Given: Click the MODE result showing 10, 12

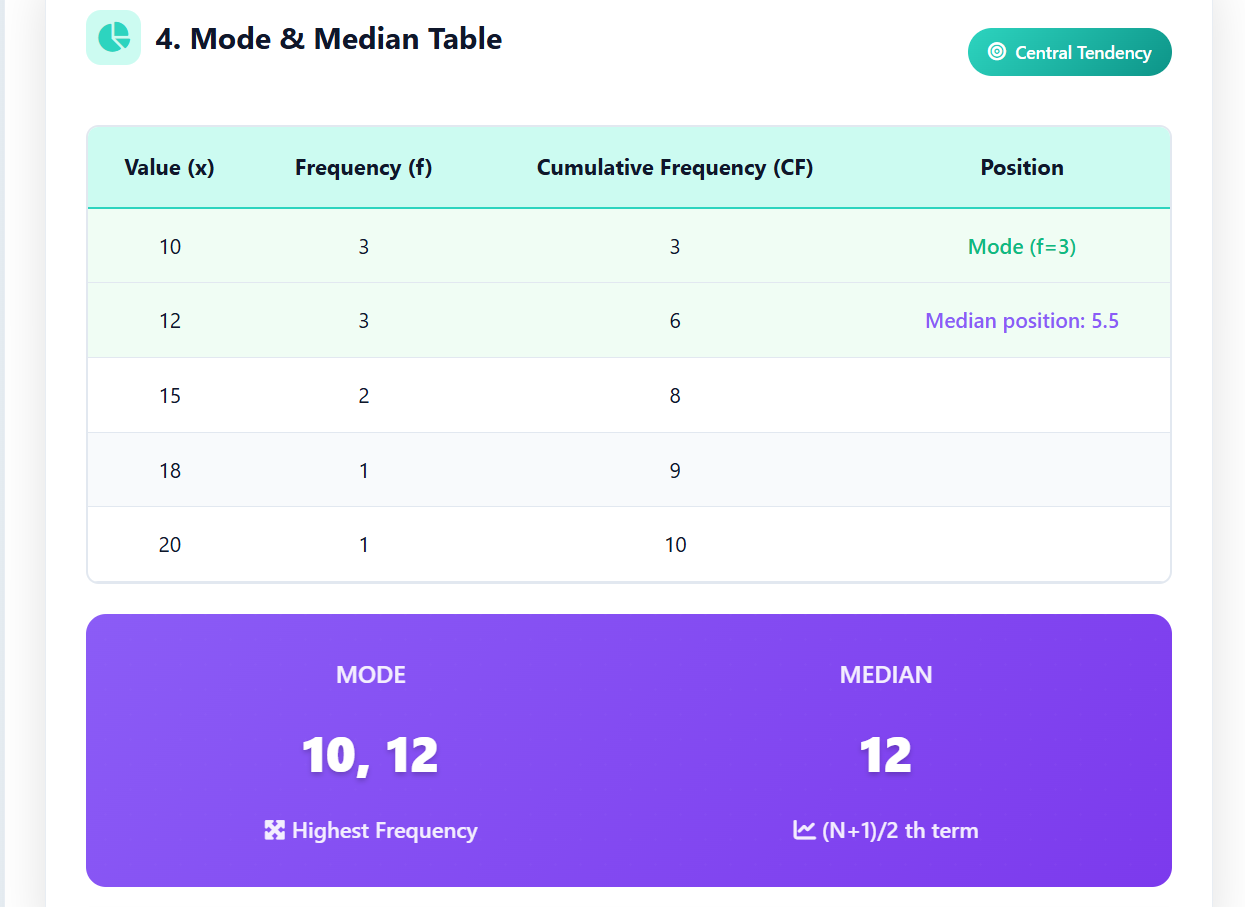Looking at the screenshot, I should (x=370, y=755).
